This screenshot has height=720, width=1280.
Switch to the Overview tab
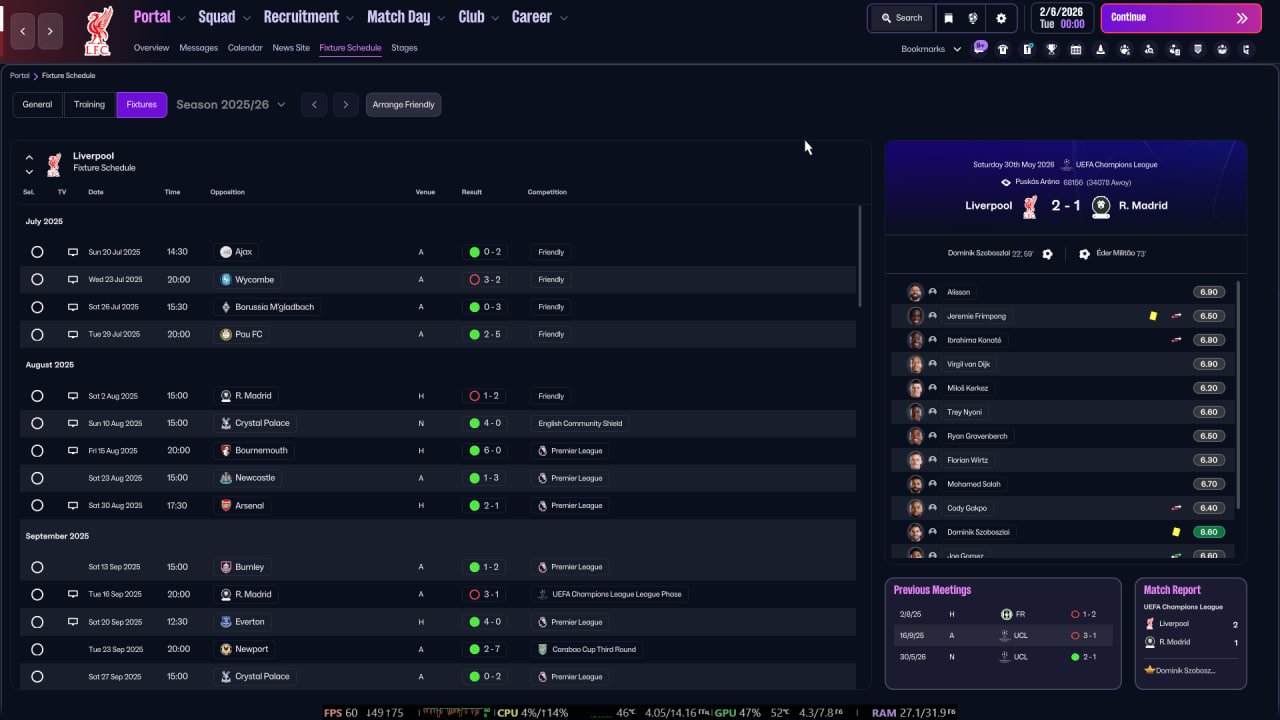(151, 48)
